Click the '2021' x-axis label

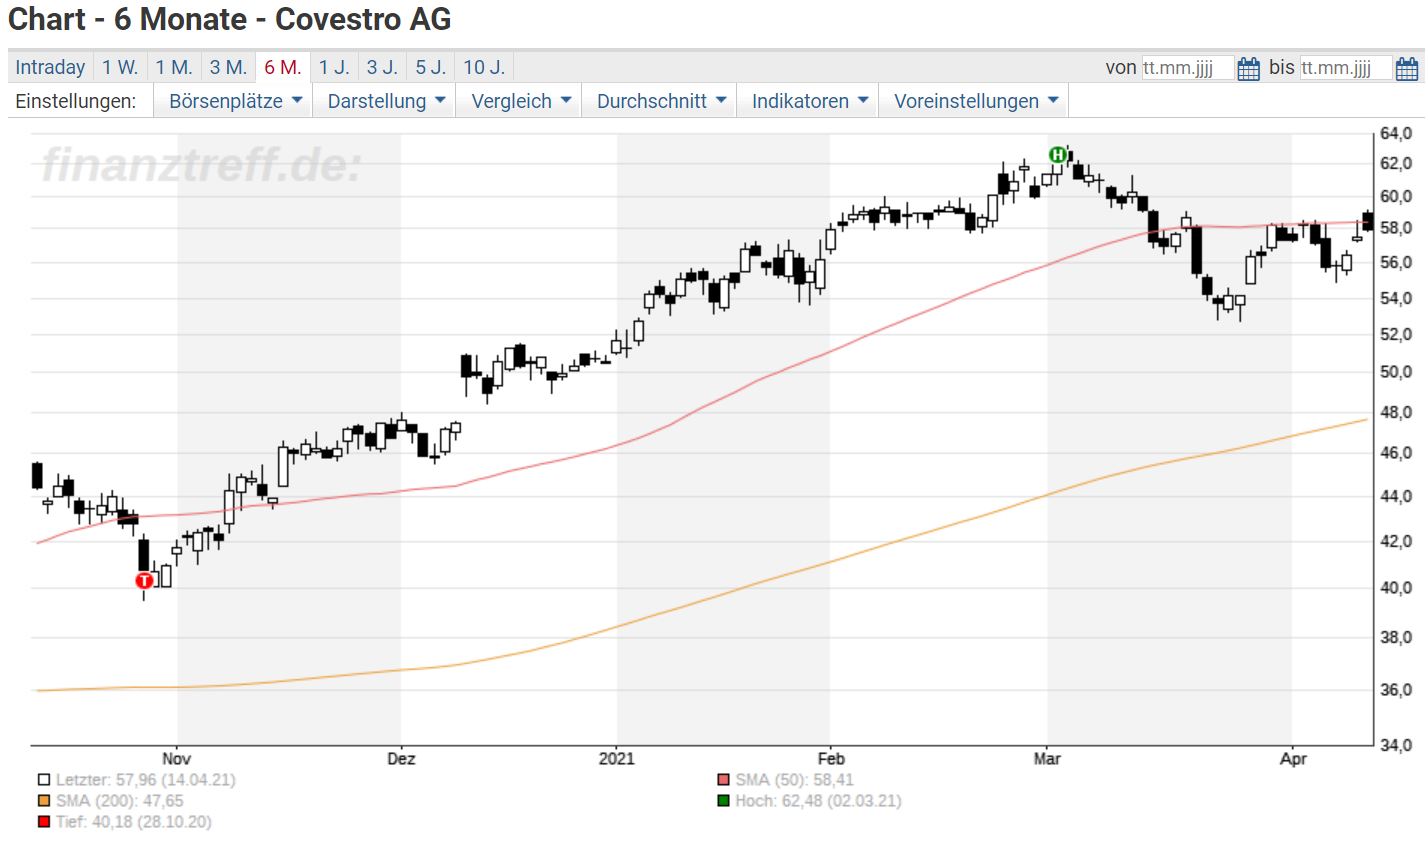click(617, 759)
